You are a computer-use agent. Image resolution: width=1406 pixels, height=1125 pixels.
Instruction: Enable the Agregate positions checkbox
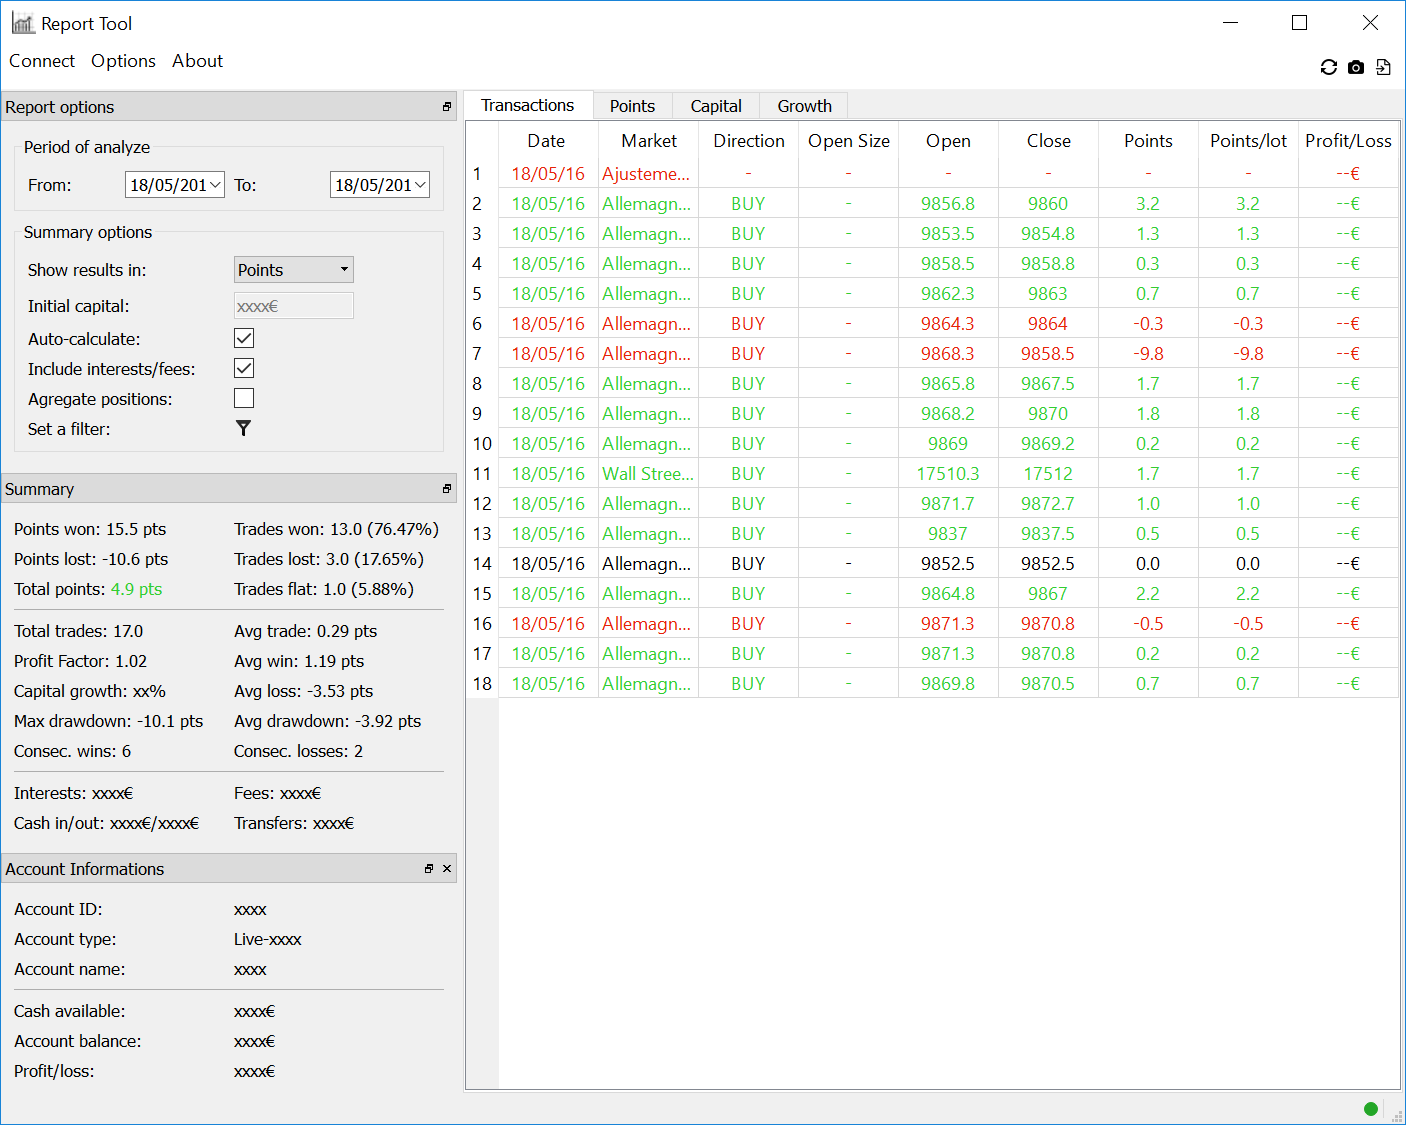(244, 398)
